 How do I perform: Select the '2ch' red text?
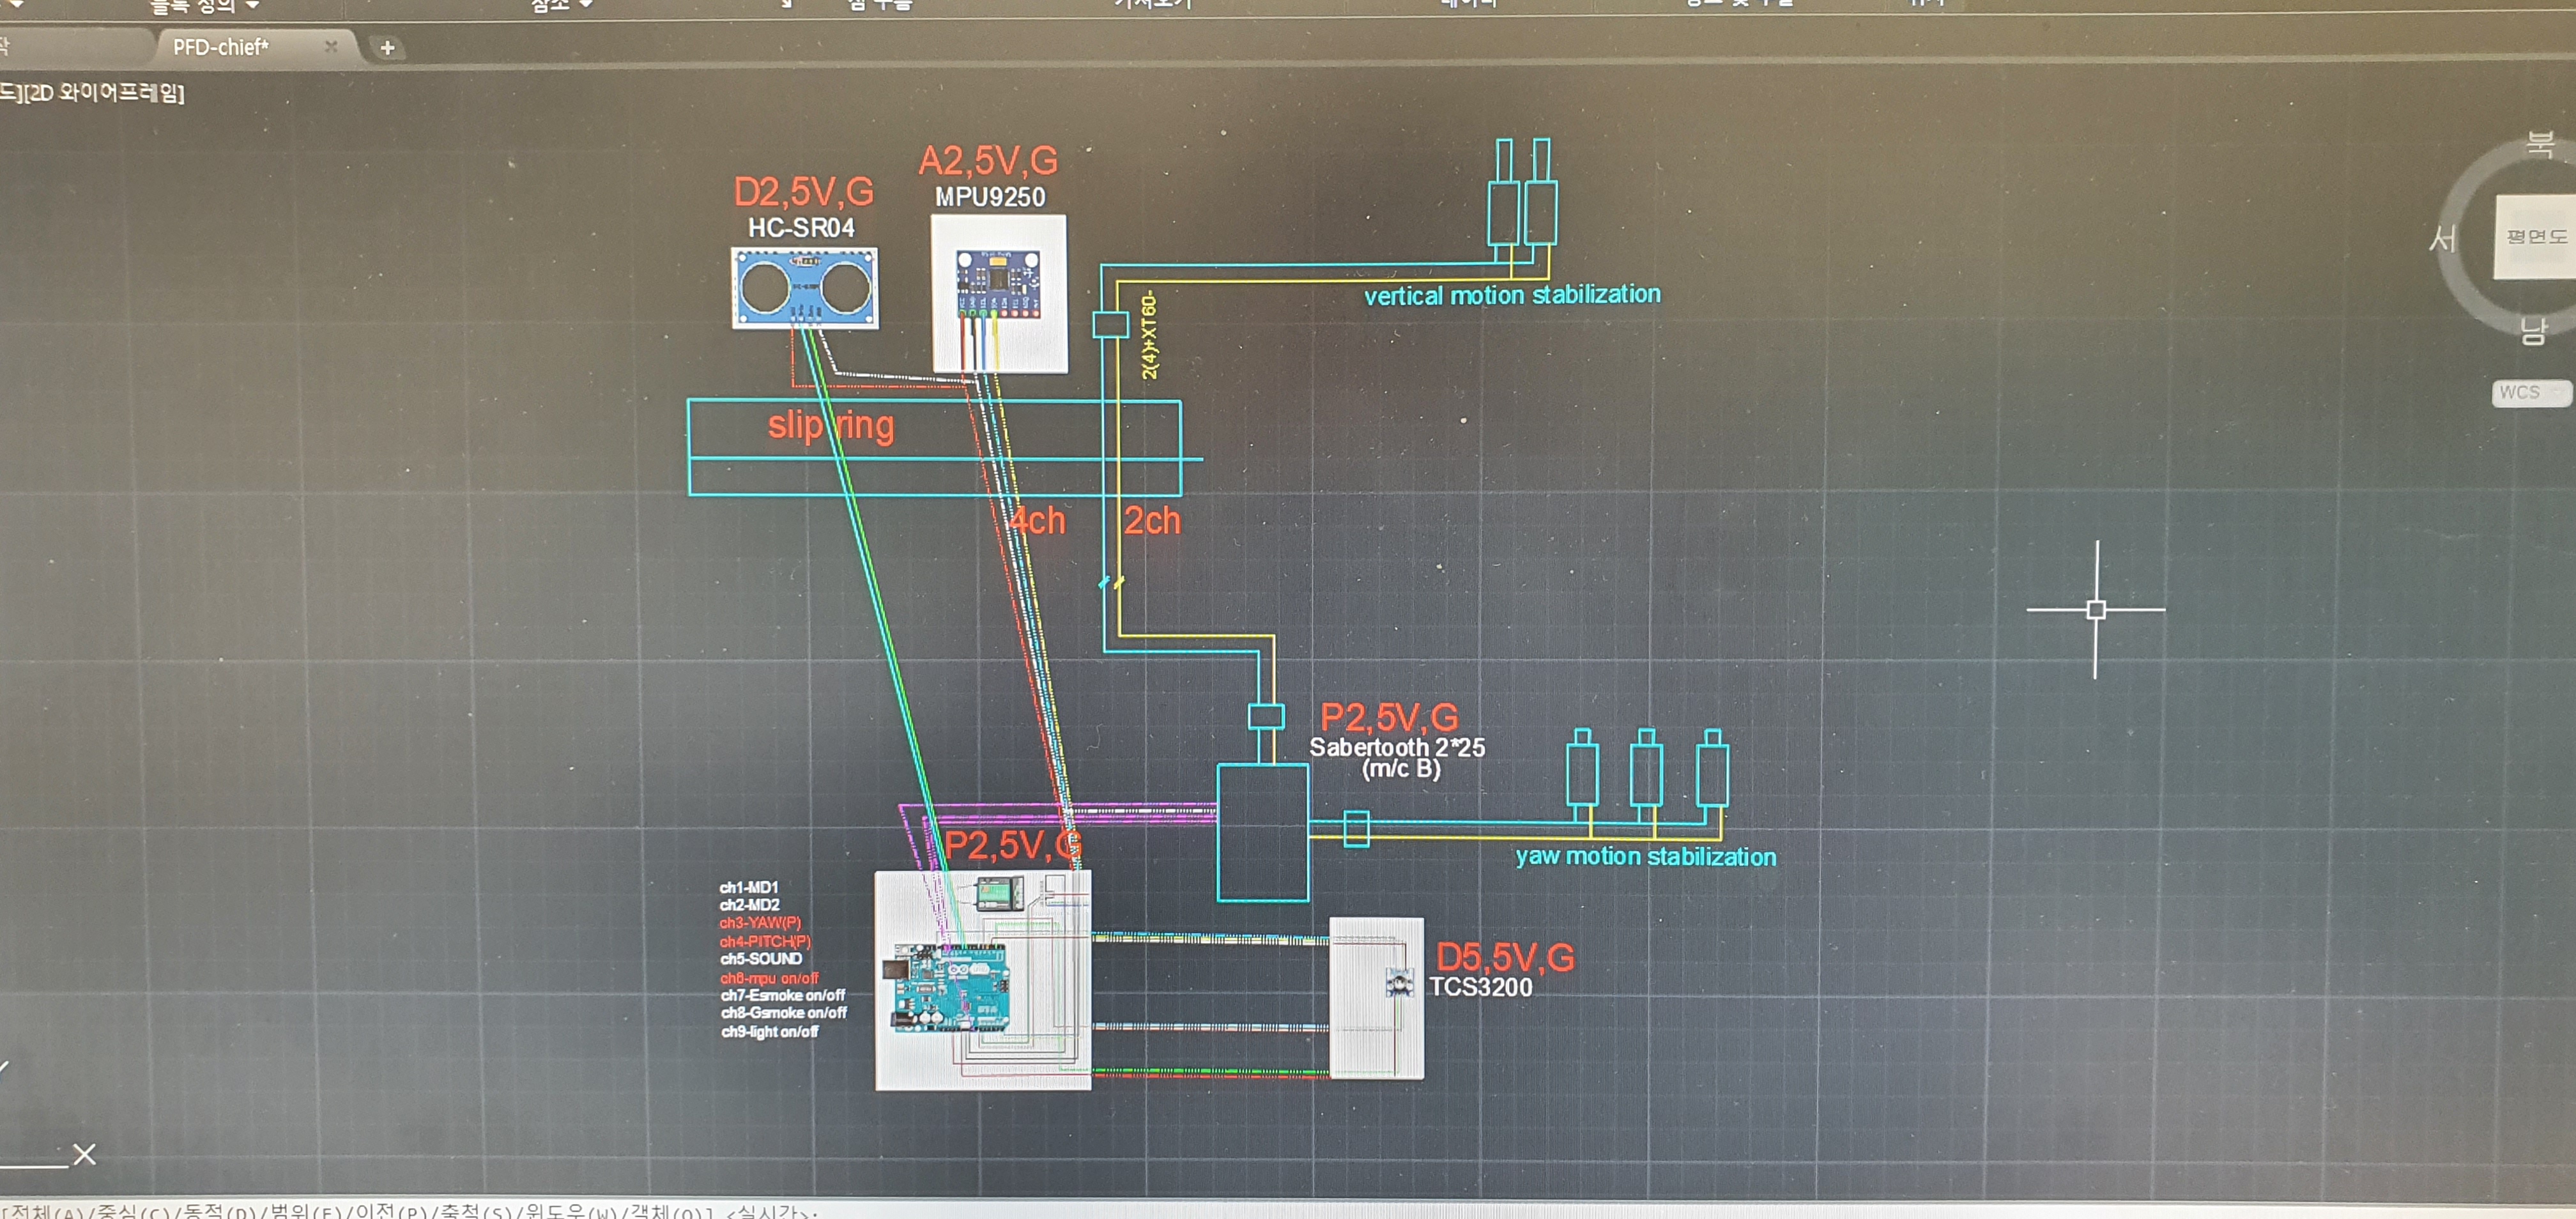click(1152, 520)
